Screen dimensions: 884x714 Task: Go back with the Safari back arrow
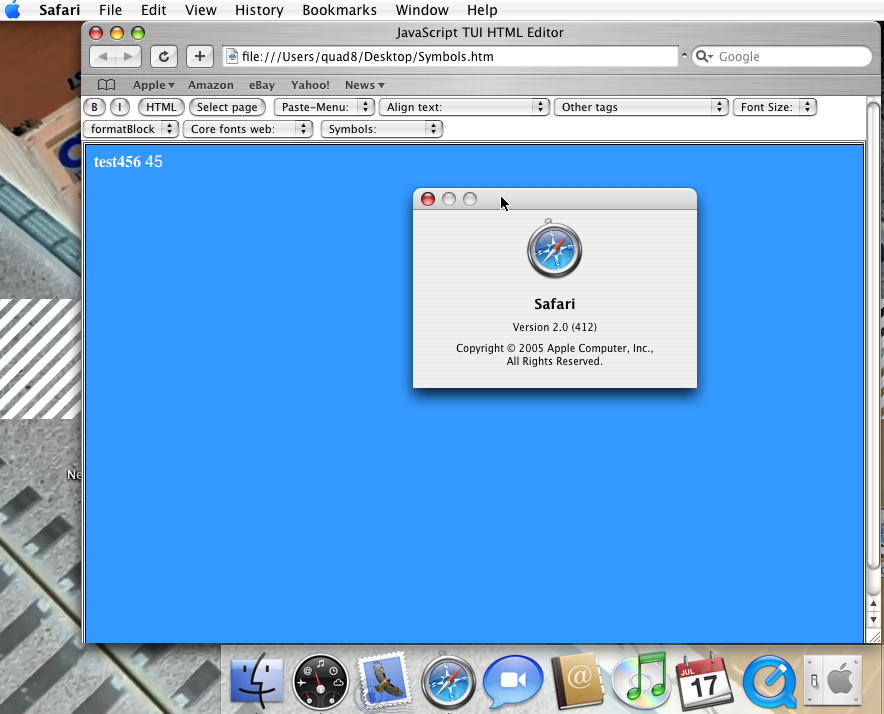103,56
